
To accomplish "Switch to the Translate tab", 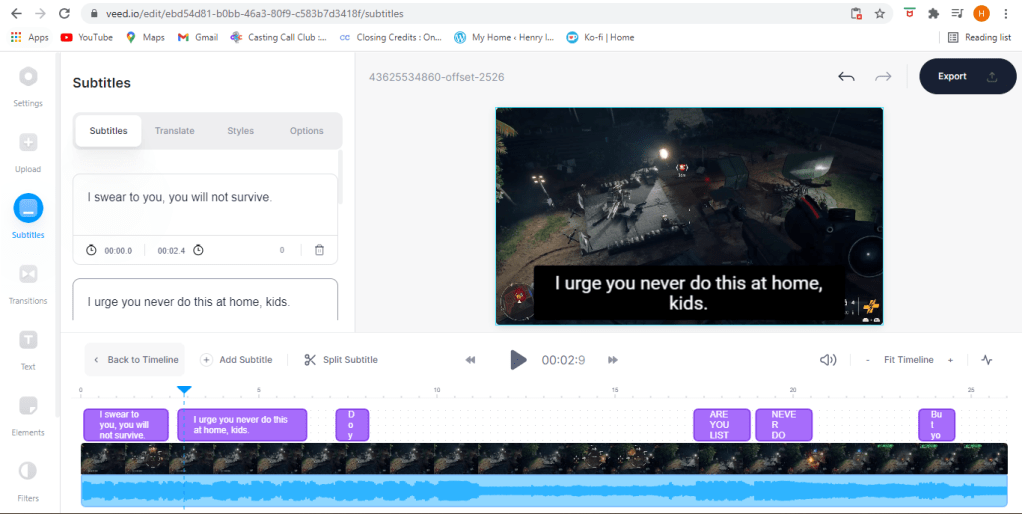I will (174, 131).
